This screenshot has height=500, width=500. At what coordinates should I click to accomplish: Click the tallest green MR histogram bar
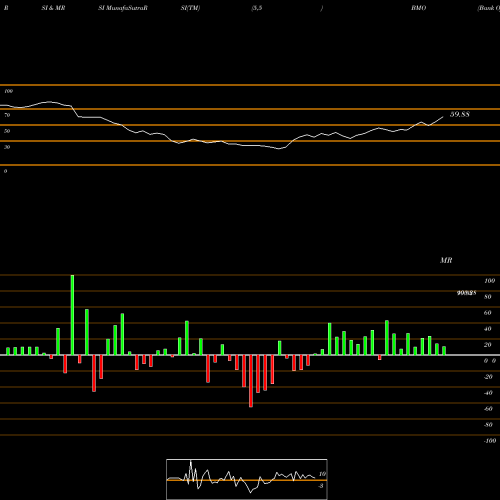point(72,315)
